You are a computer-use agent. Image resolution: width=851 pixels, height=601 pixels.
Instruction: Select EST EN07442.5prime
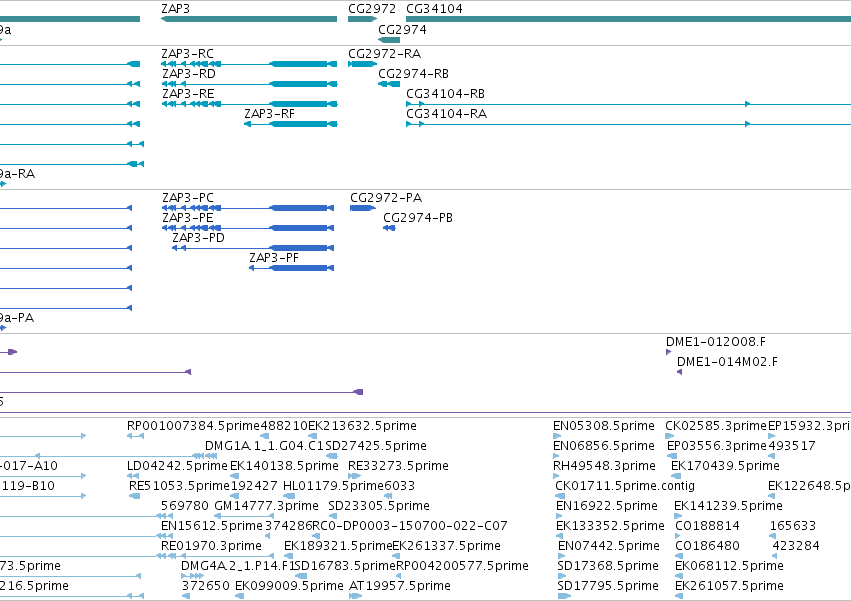click(x=611, y=546)
